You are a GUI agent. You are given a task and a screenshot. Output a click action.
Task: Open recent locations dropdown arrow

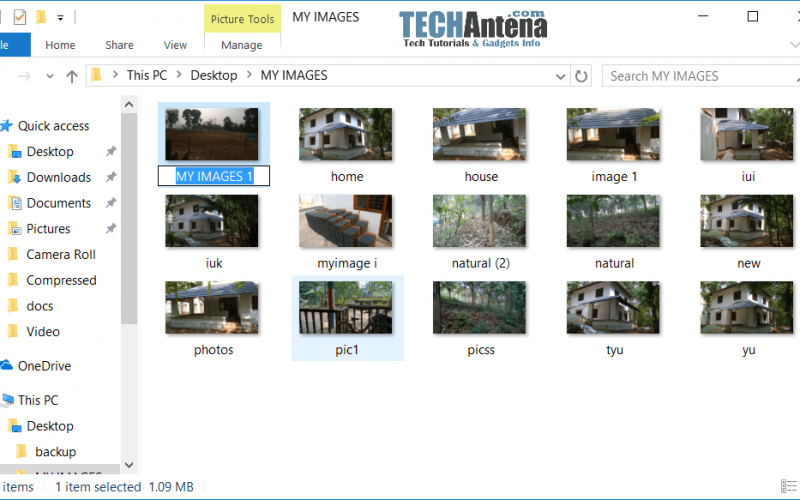click(50, 77)
